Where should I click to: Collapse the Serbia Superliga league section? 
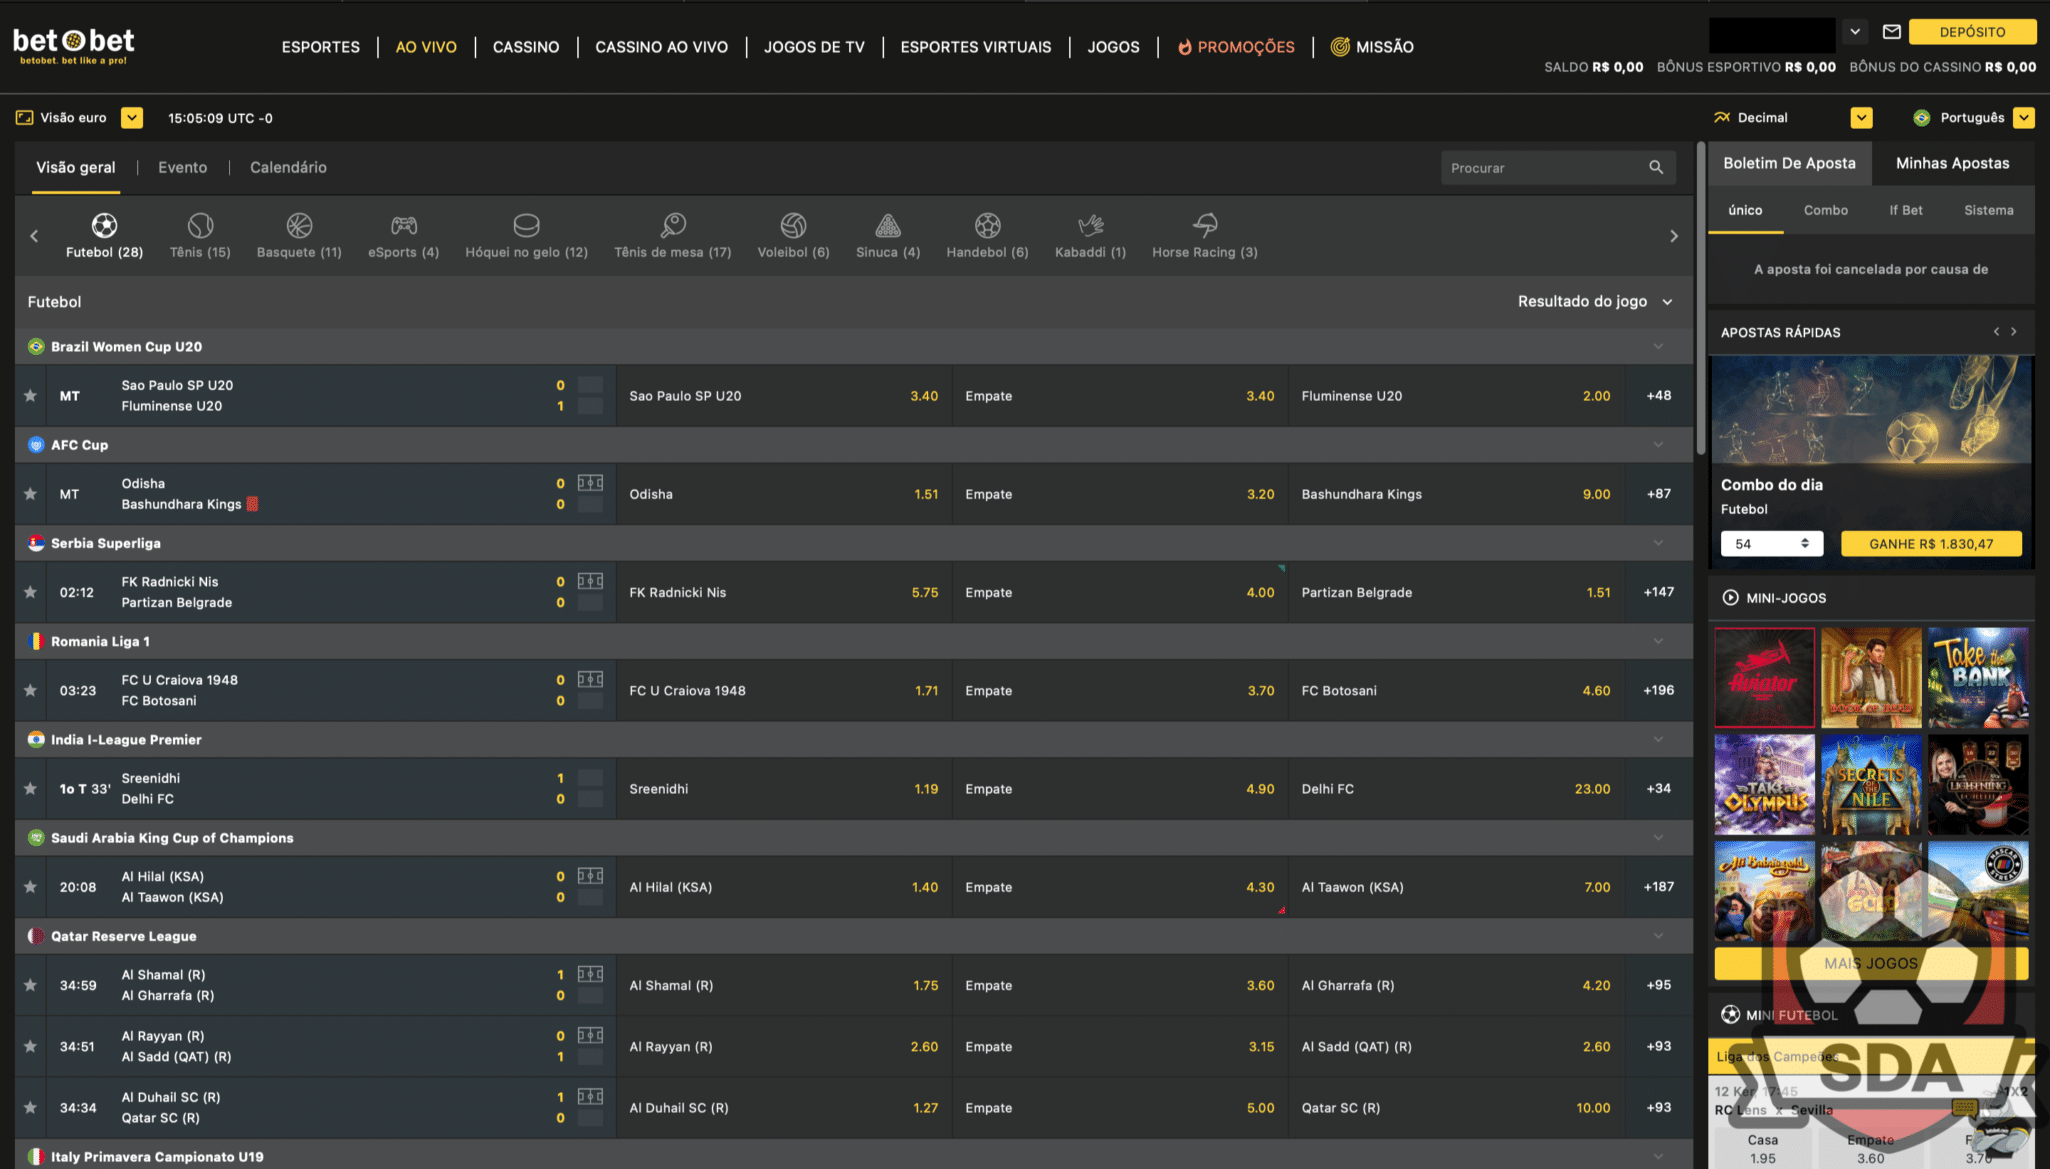coord(1658,543)
